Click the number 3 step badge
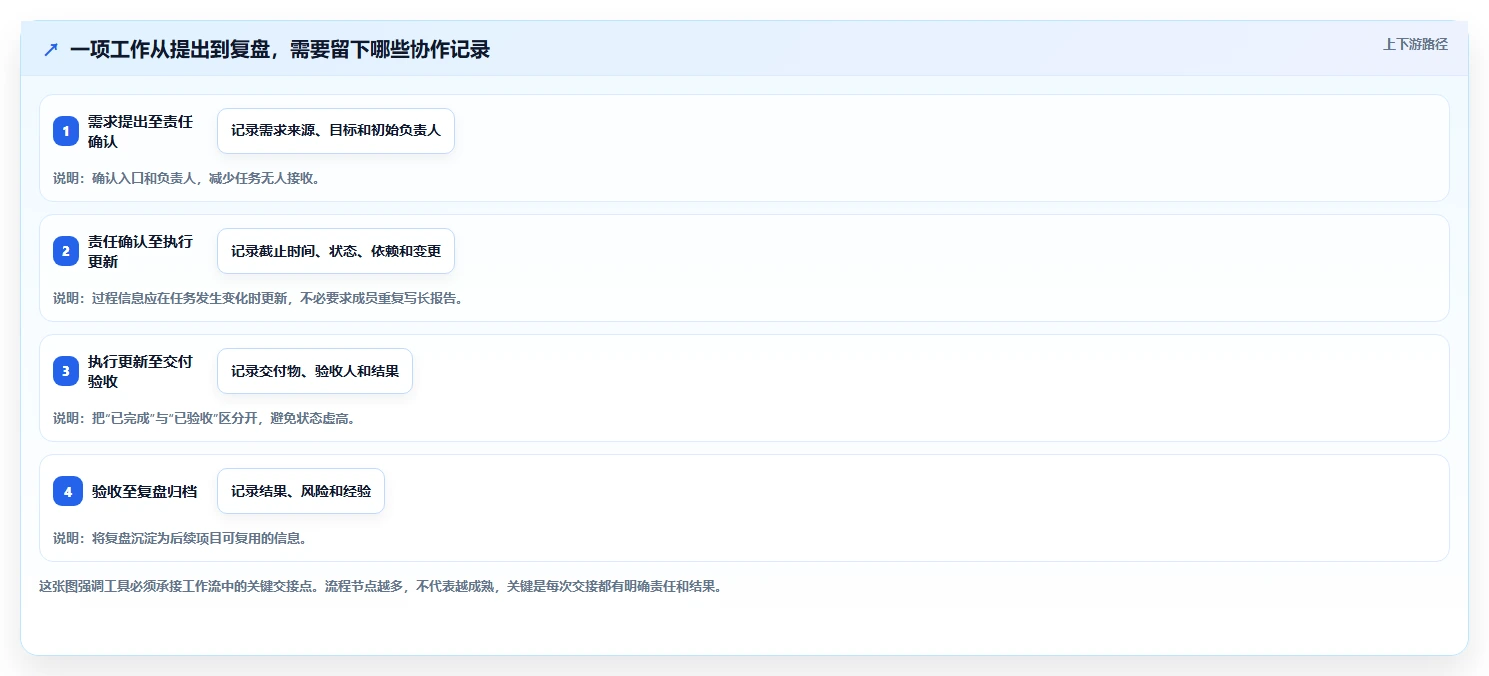Image resolution: width=1489 pixels, height=676 pixels. (x=66, y=371)
